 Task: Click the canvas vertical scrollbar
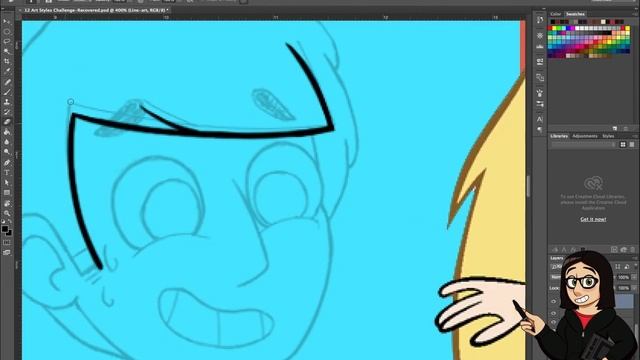528,186
